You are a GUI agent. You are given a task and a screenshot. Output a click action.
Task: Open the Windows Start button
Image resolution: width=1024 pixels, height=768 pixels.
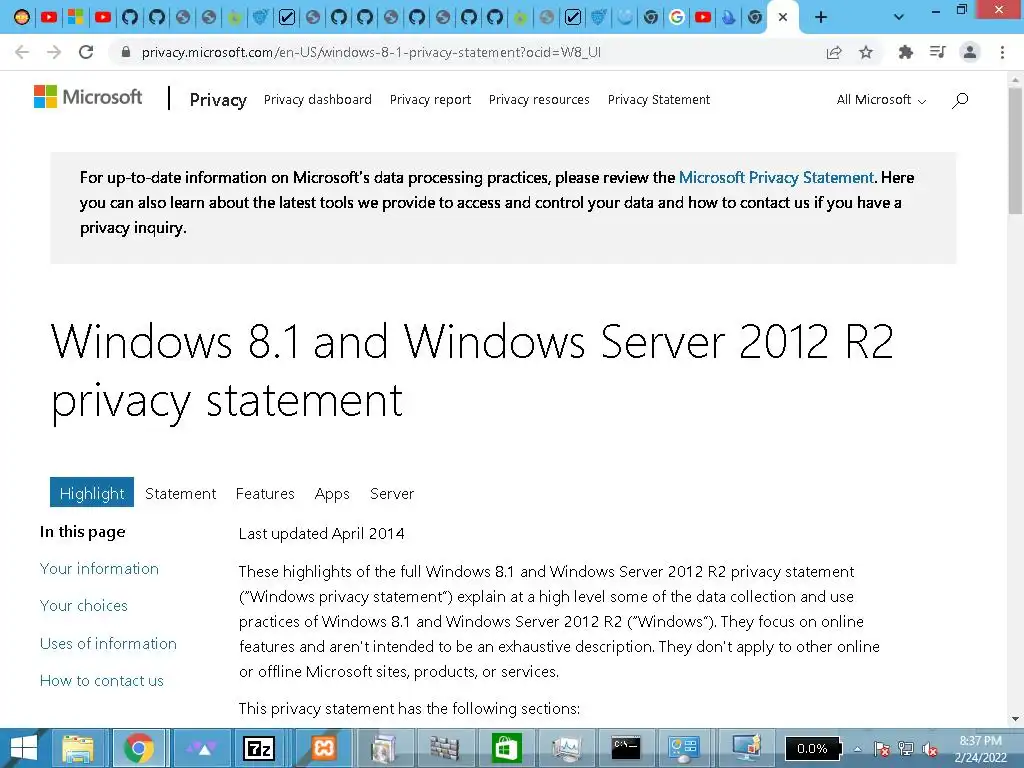[24, 748]
